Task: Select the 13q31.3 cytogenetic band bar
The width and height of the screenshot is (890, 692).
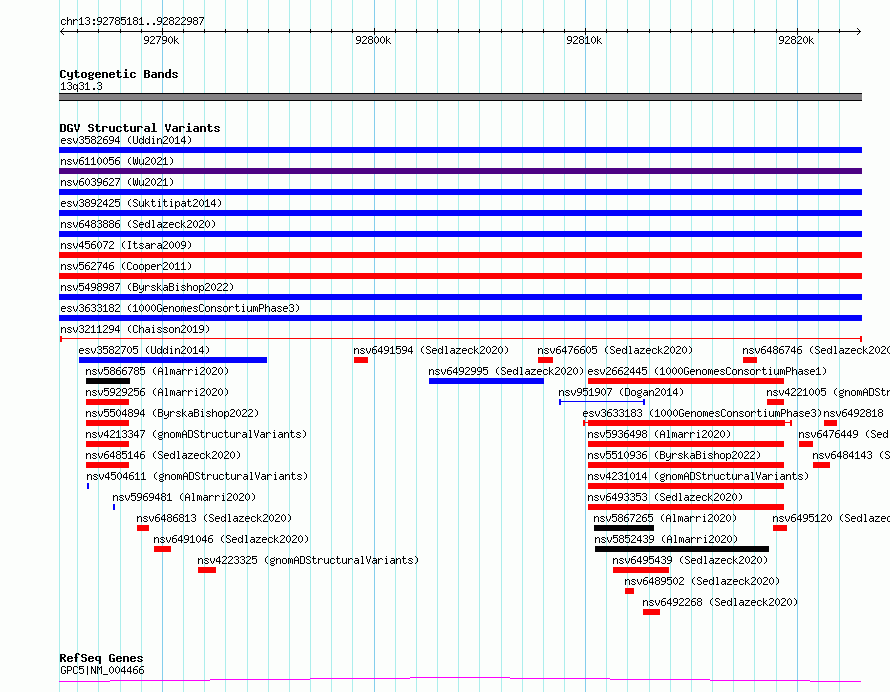Action: pyautogui.click(x=460, y=97)
